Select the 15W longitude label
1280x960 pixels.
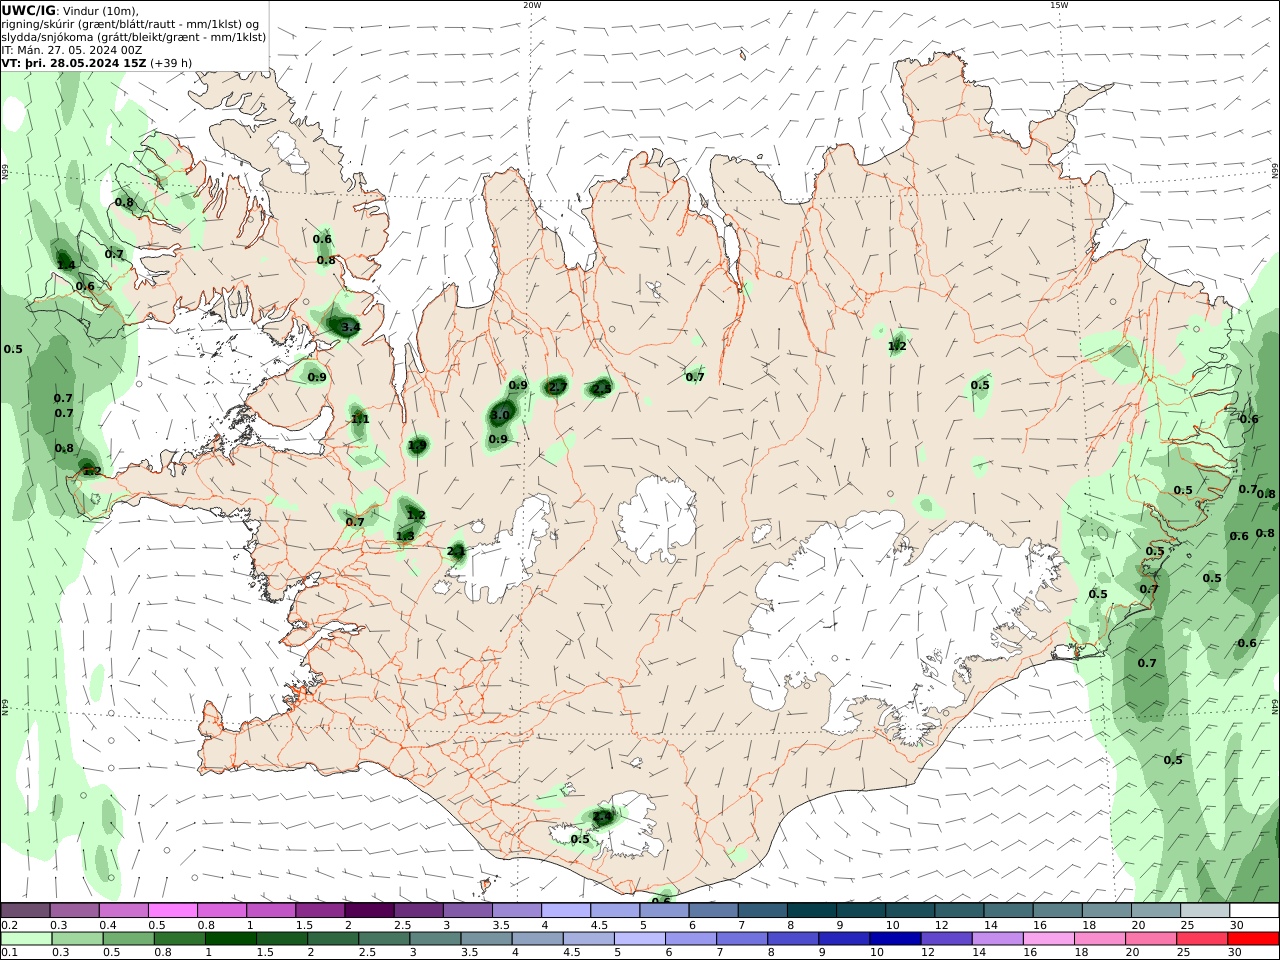point(1059,5)
